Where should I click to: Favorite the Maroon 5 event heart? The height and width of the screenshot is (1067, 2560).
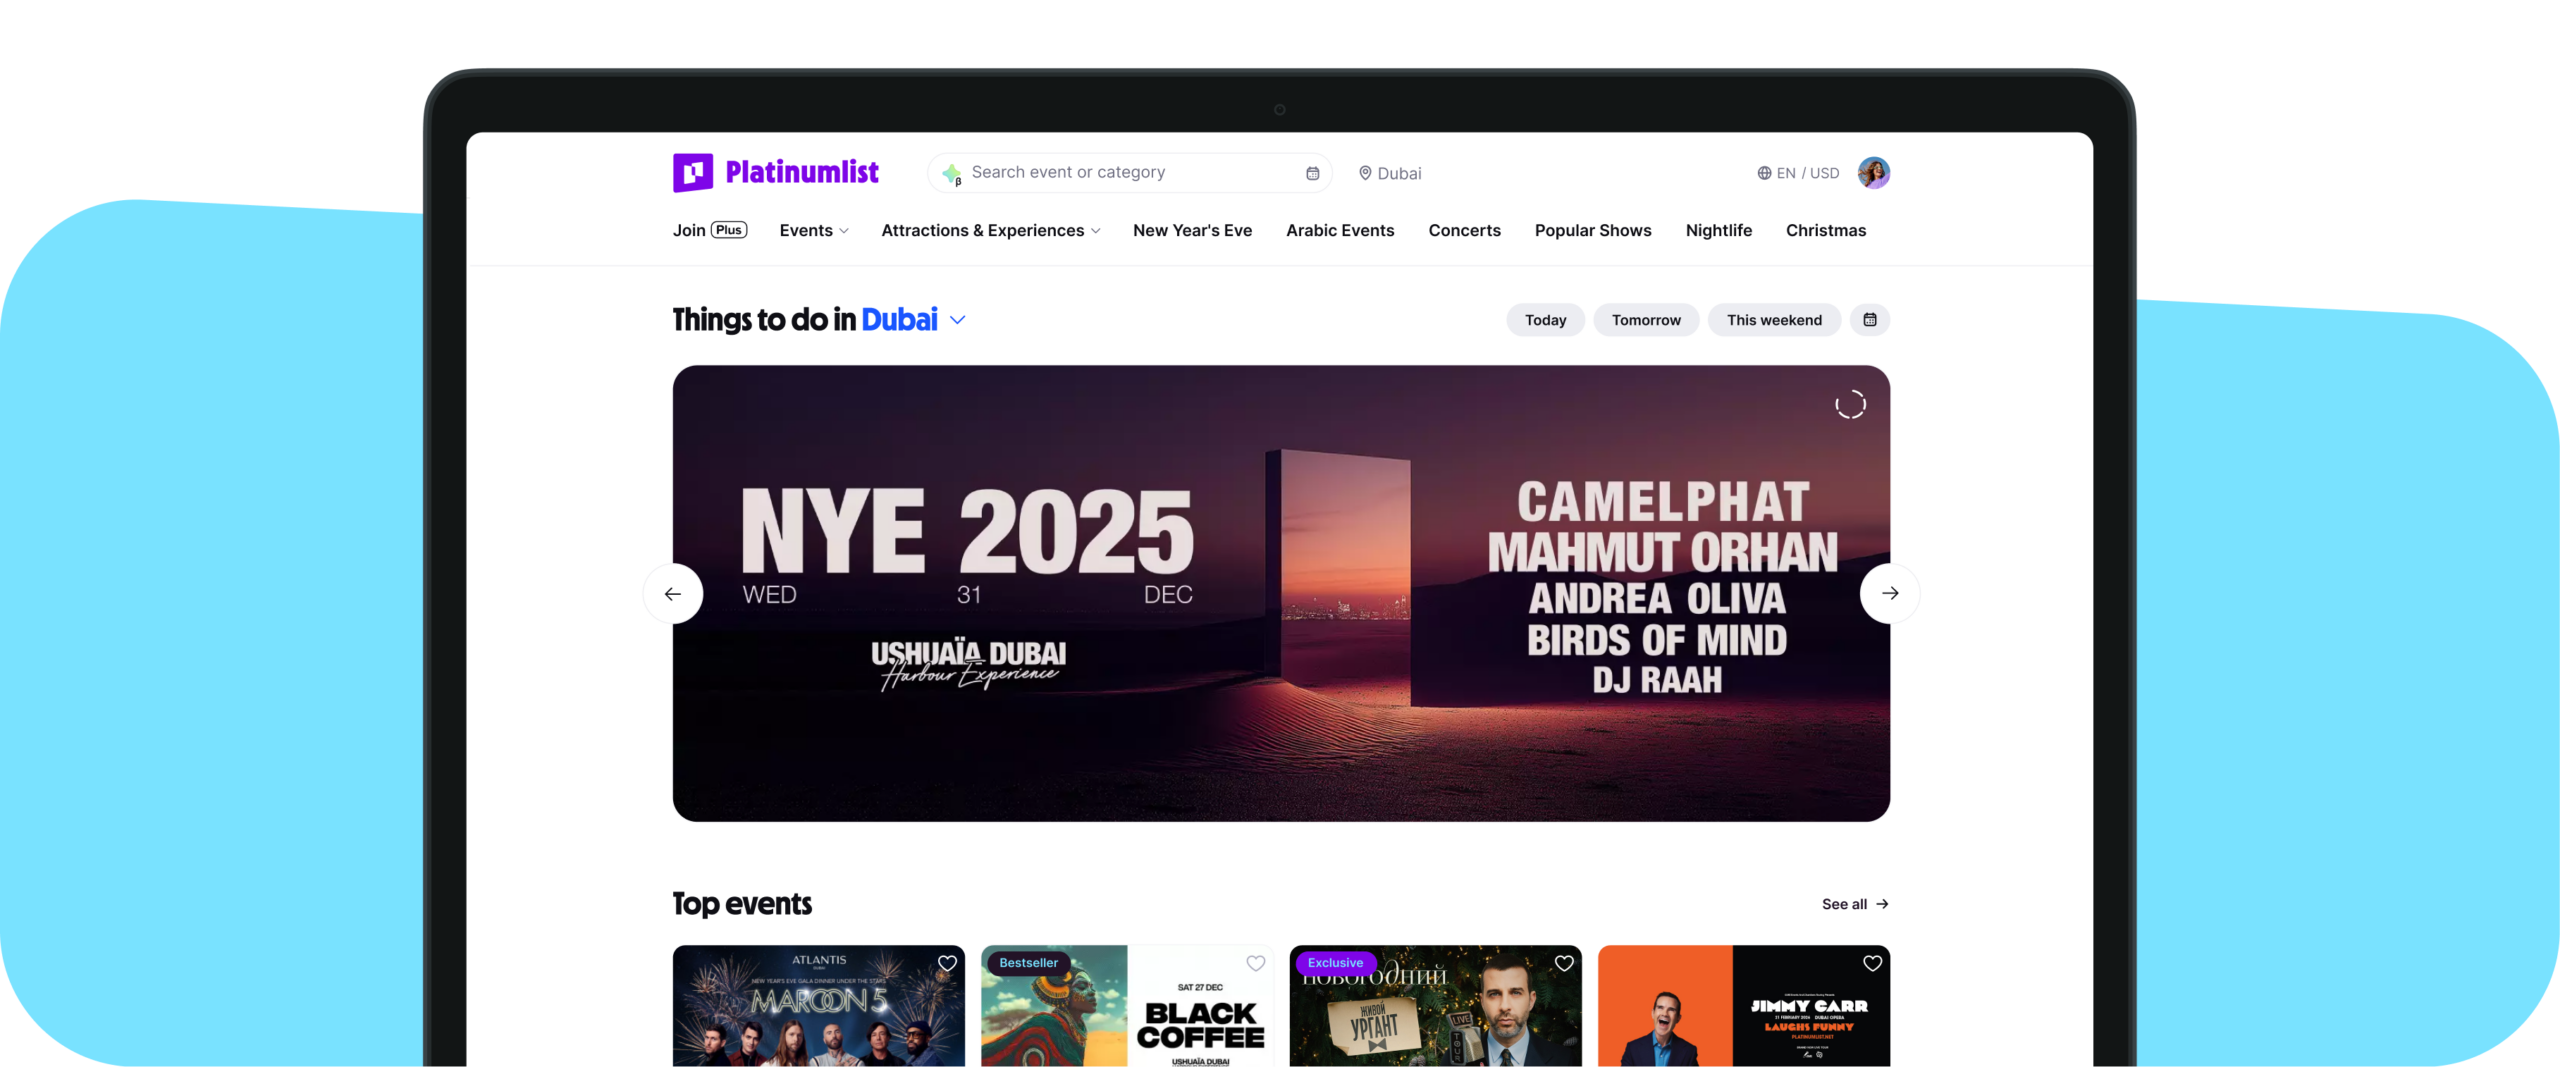(947, 963)
